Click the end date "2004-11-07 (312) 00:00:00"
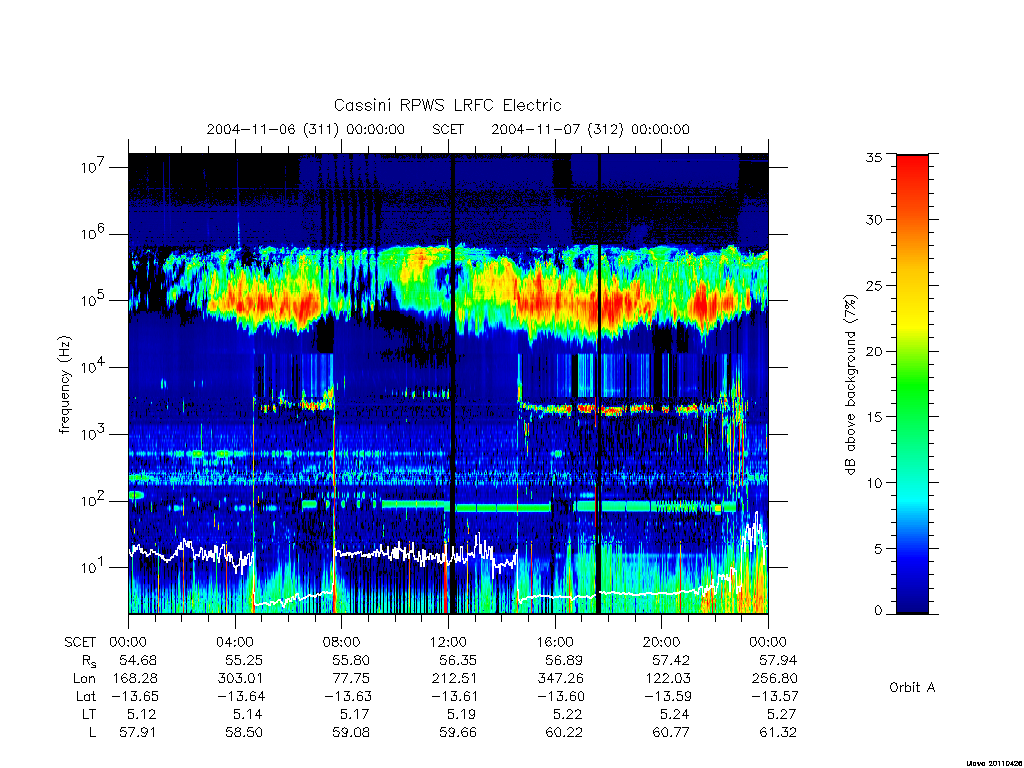 pyautogui.click(x=590, y=129)
